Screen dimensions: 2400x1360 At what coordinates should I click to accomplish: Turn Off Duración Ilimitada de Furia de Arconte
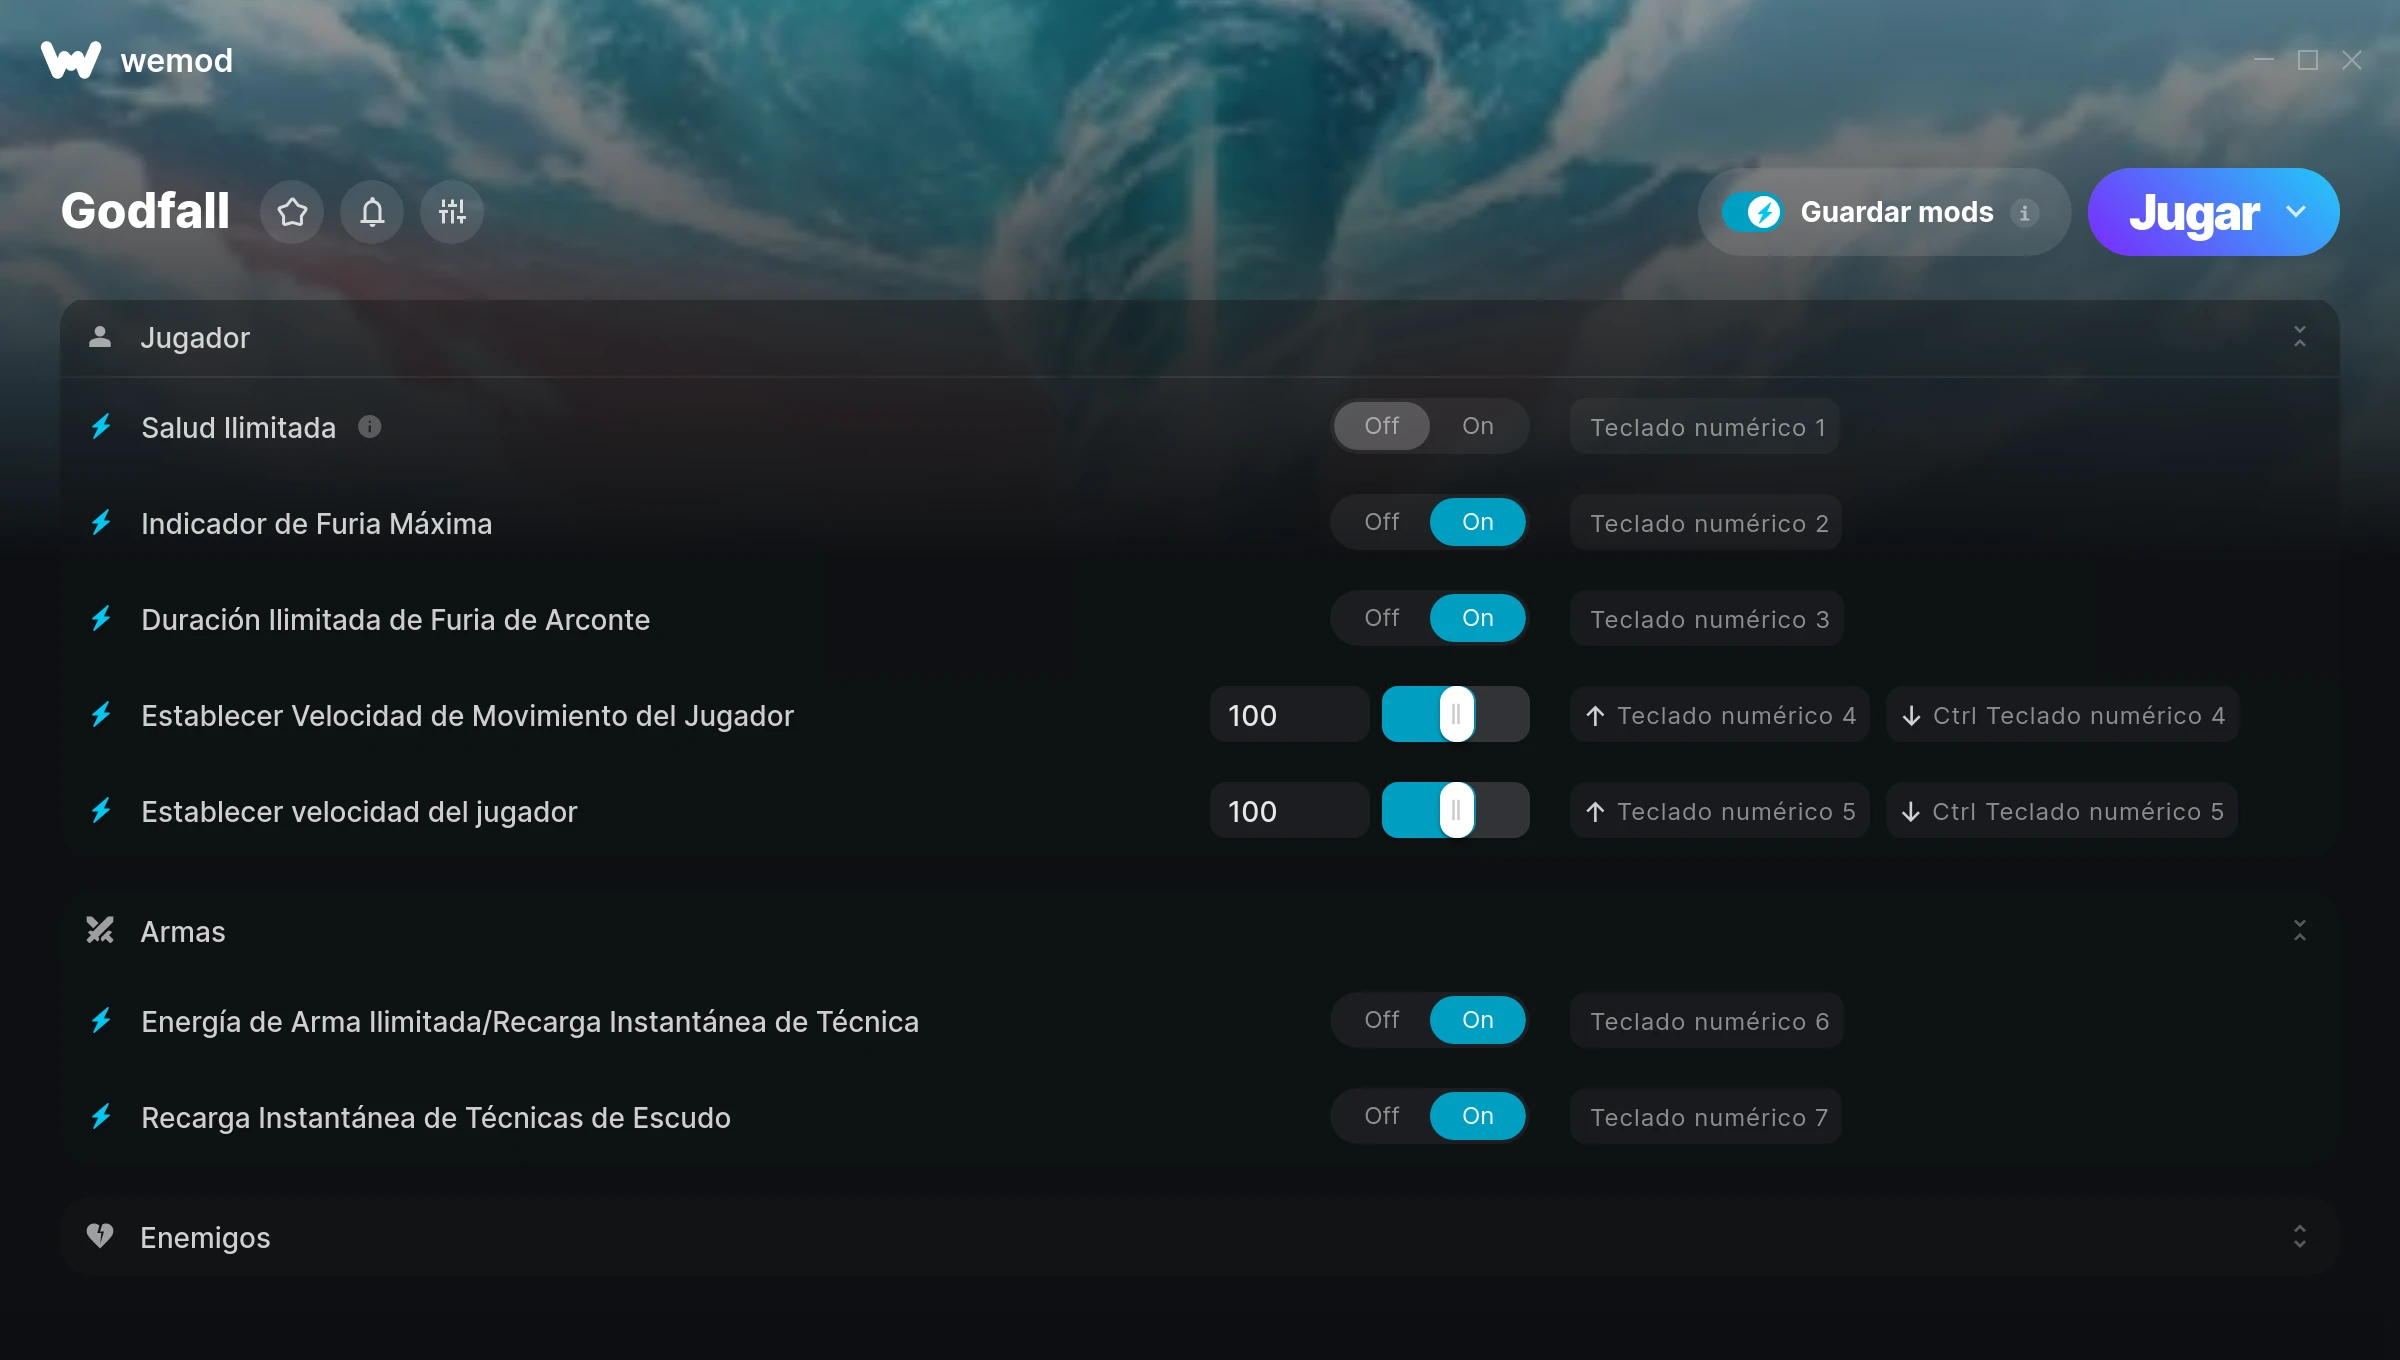(1382, 618)
